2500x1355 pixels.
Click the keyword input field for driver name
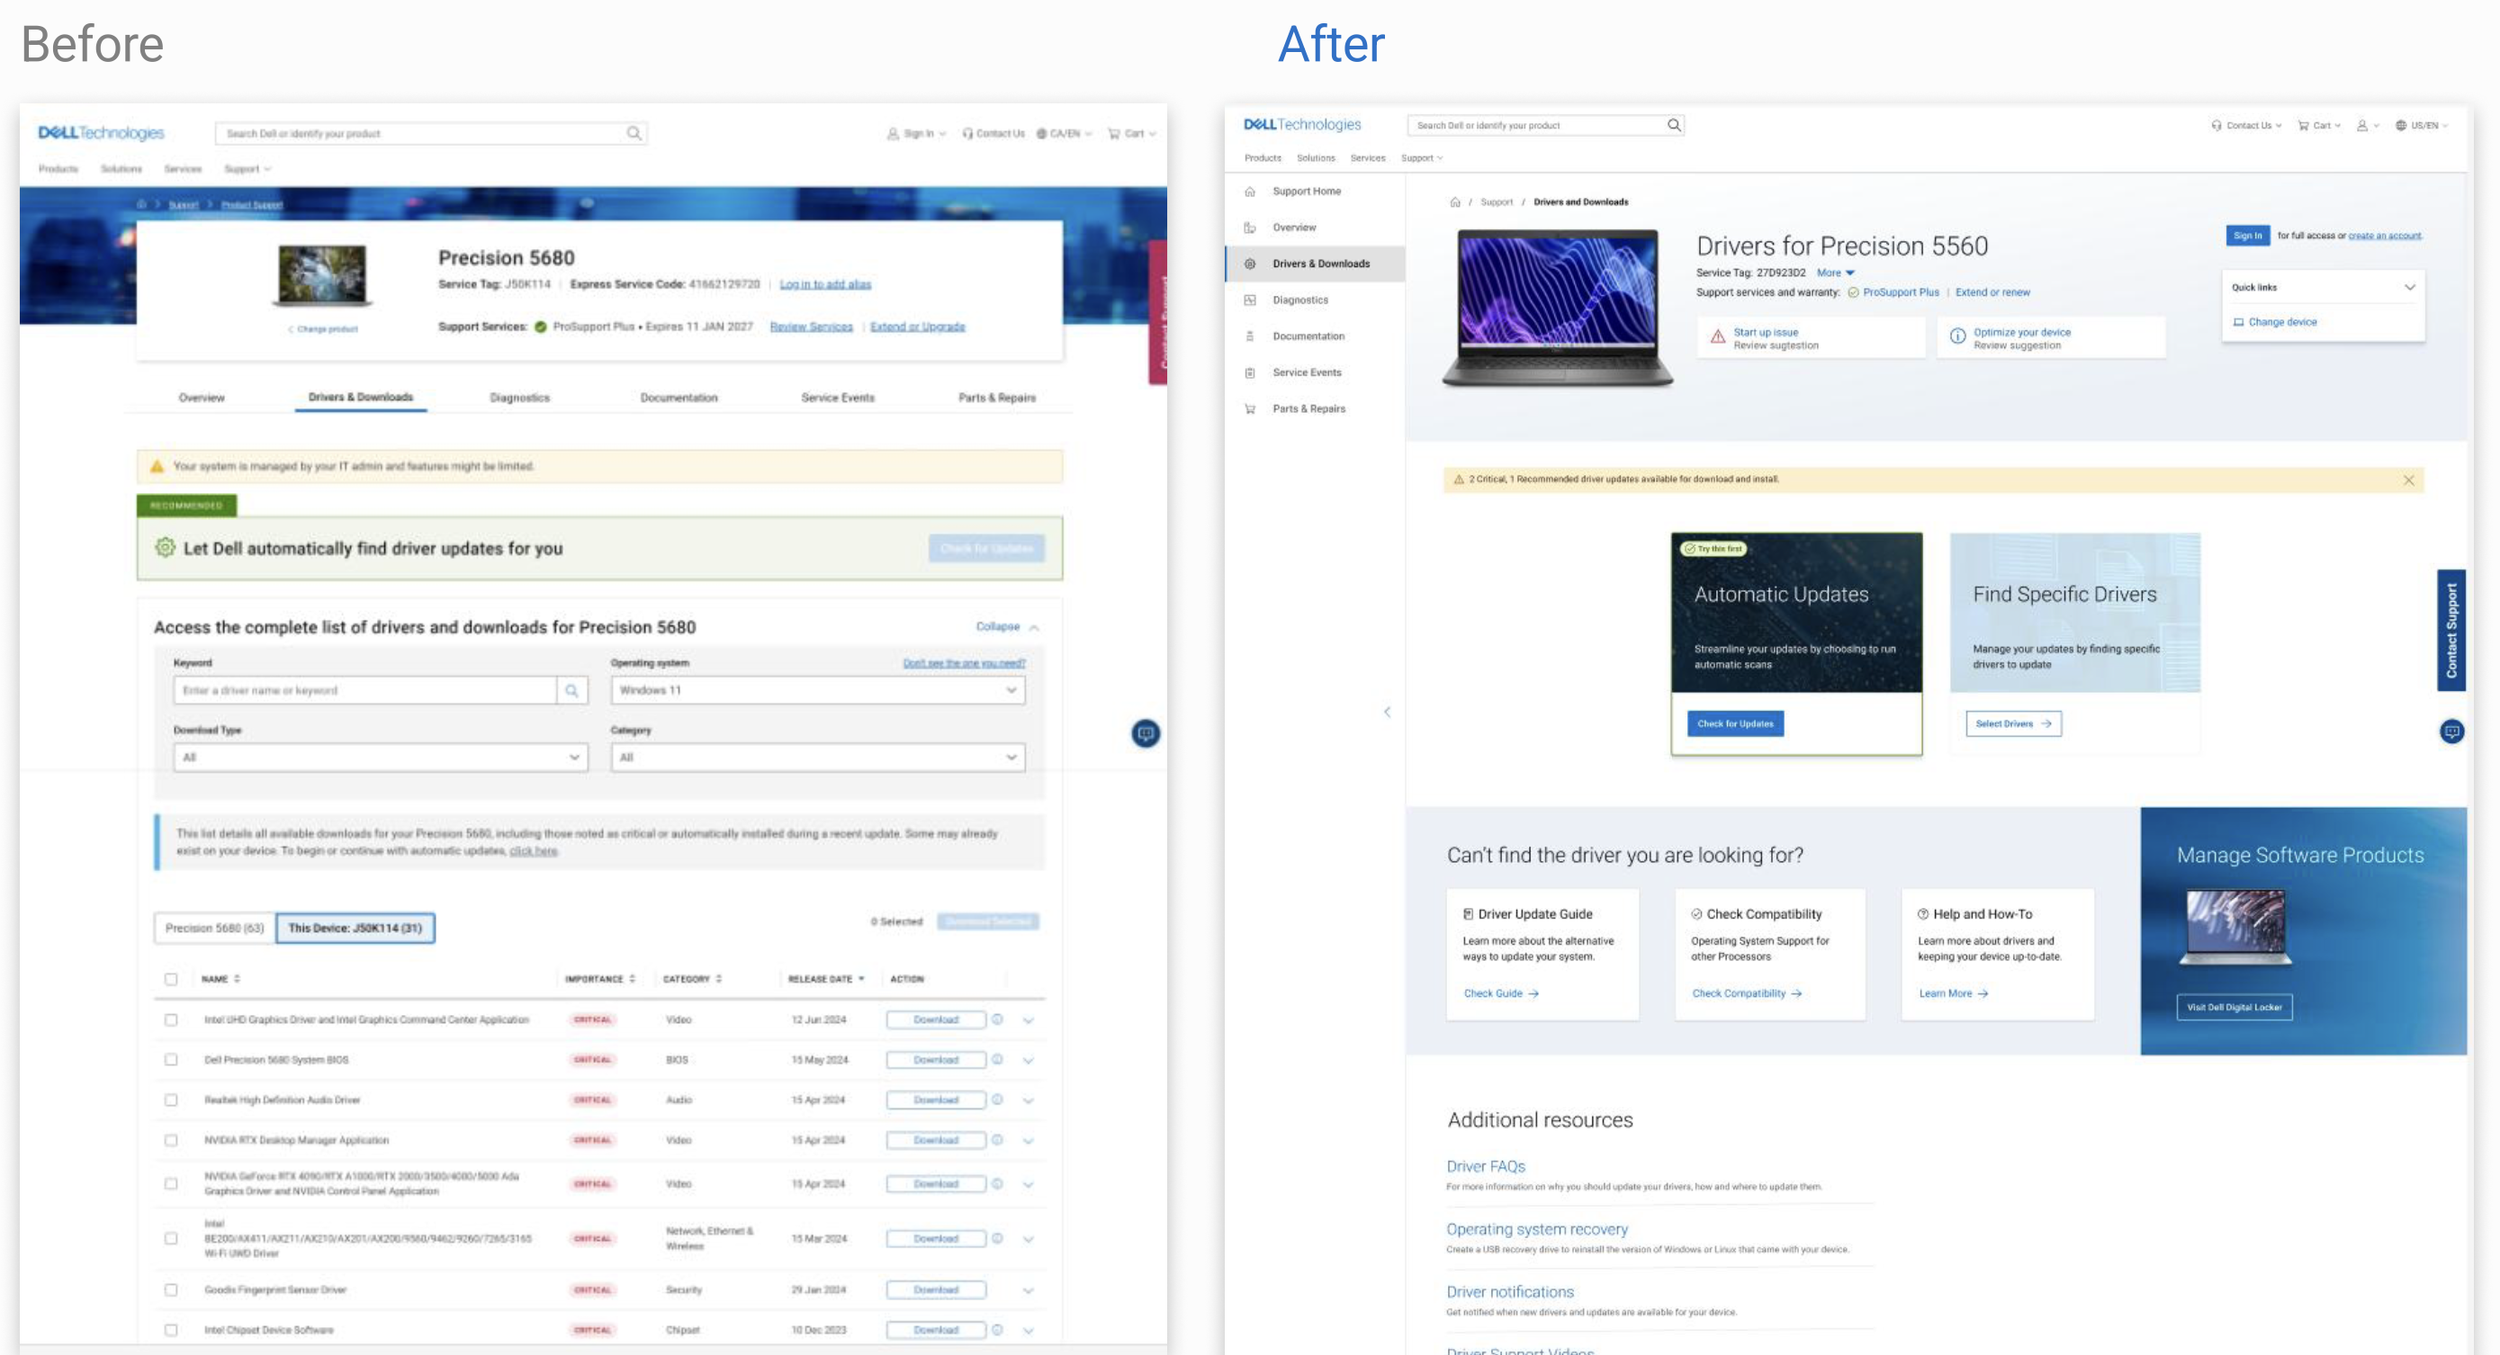pyautogui.click(x=365, y=690)
